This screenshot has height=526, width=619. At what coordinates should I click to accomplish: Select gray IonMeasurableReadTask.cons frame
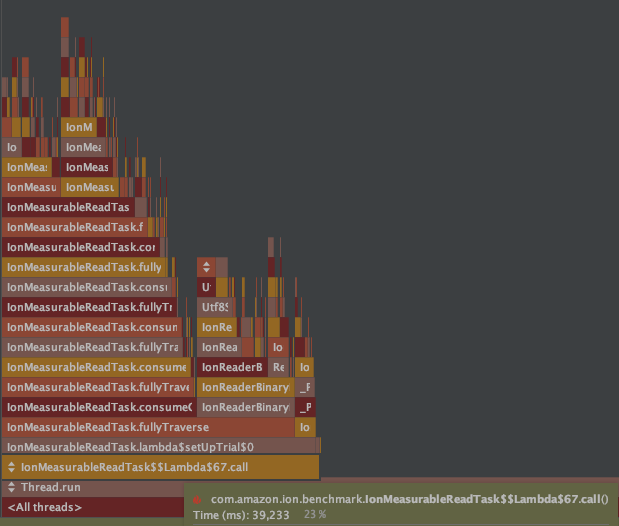pyautogui.click(x=87, y=287)
